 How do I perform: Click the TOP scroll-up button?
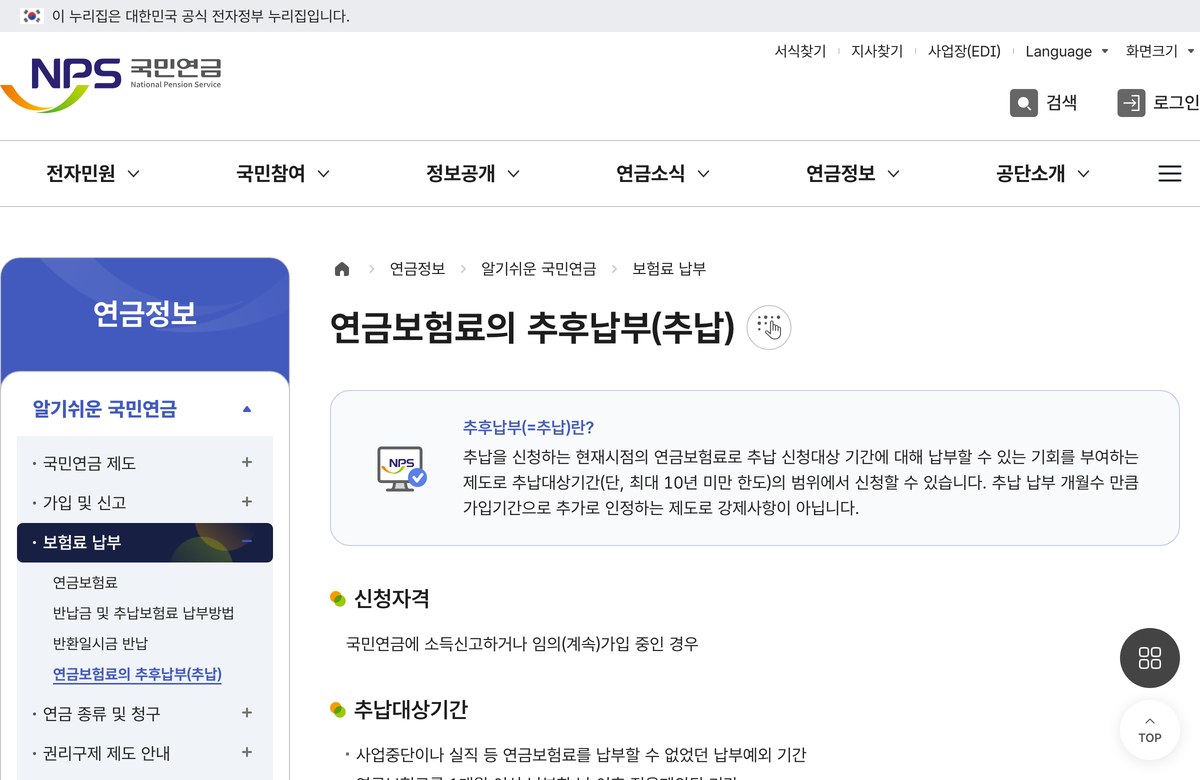point(1150,730)
